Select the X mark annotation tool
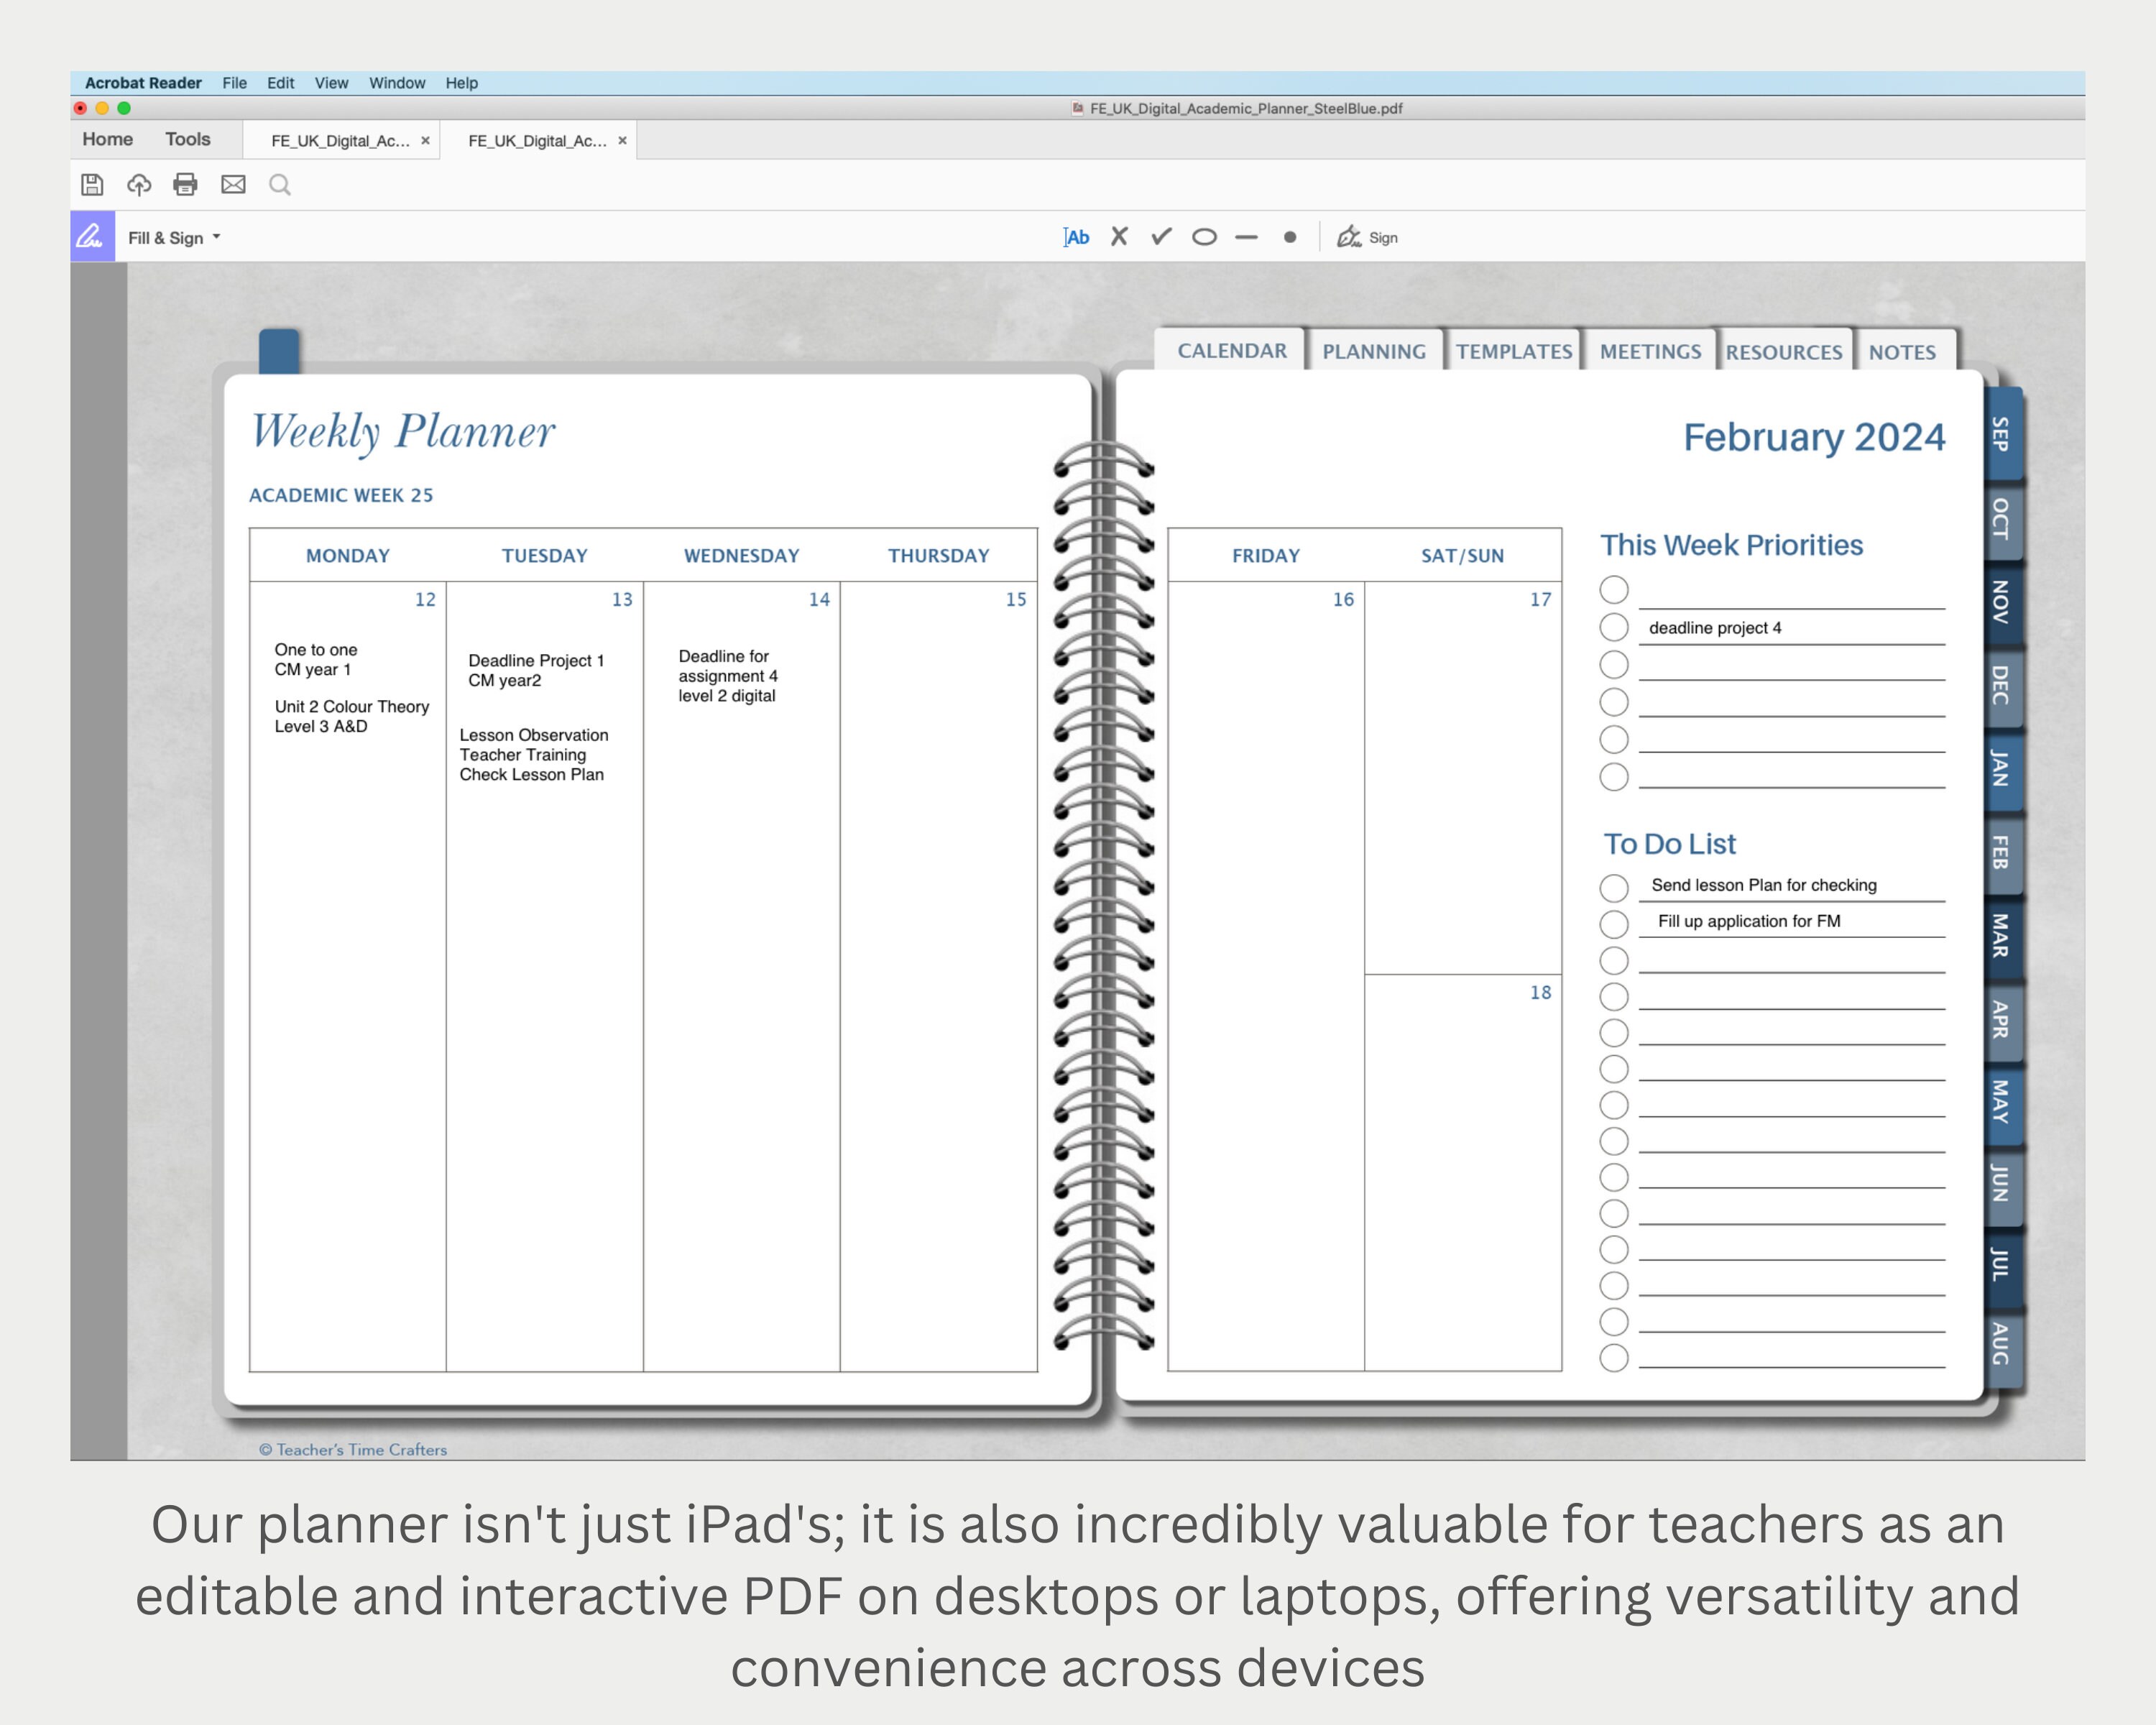The image size is (2156, 1725). (1119, 237)
